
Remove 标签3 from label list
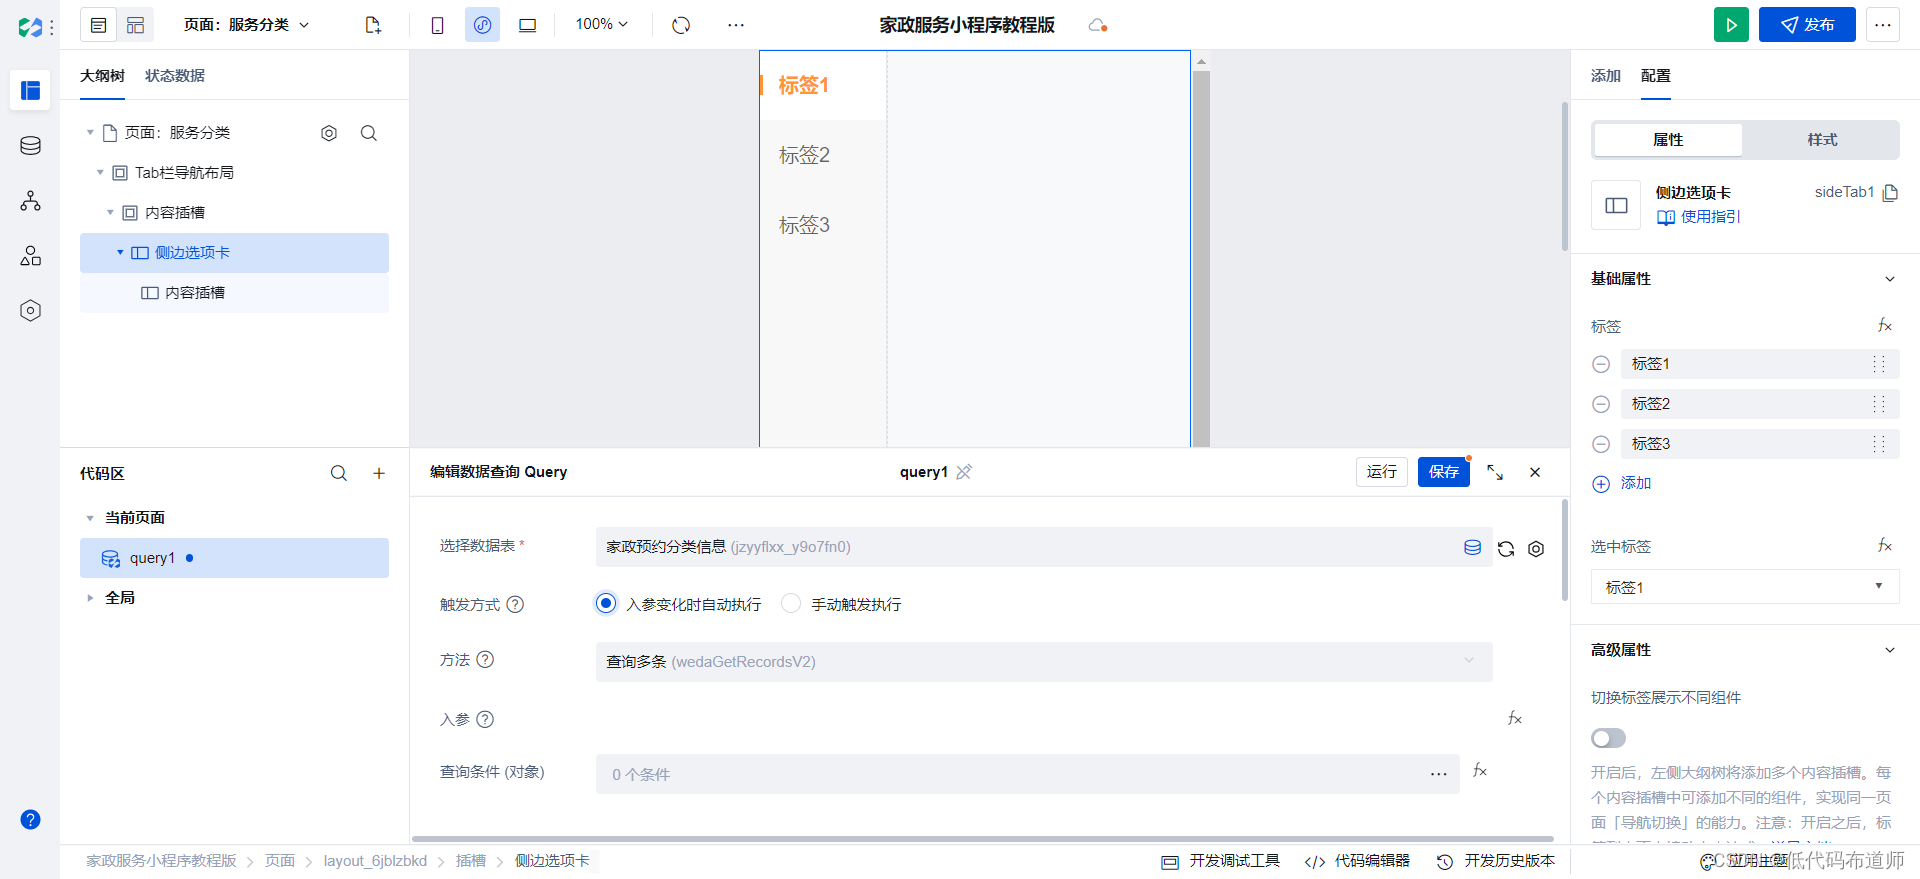(1601, 444)
